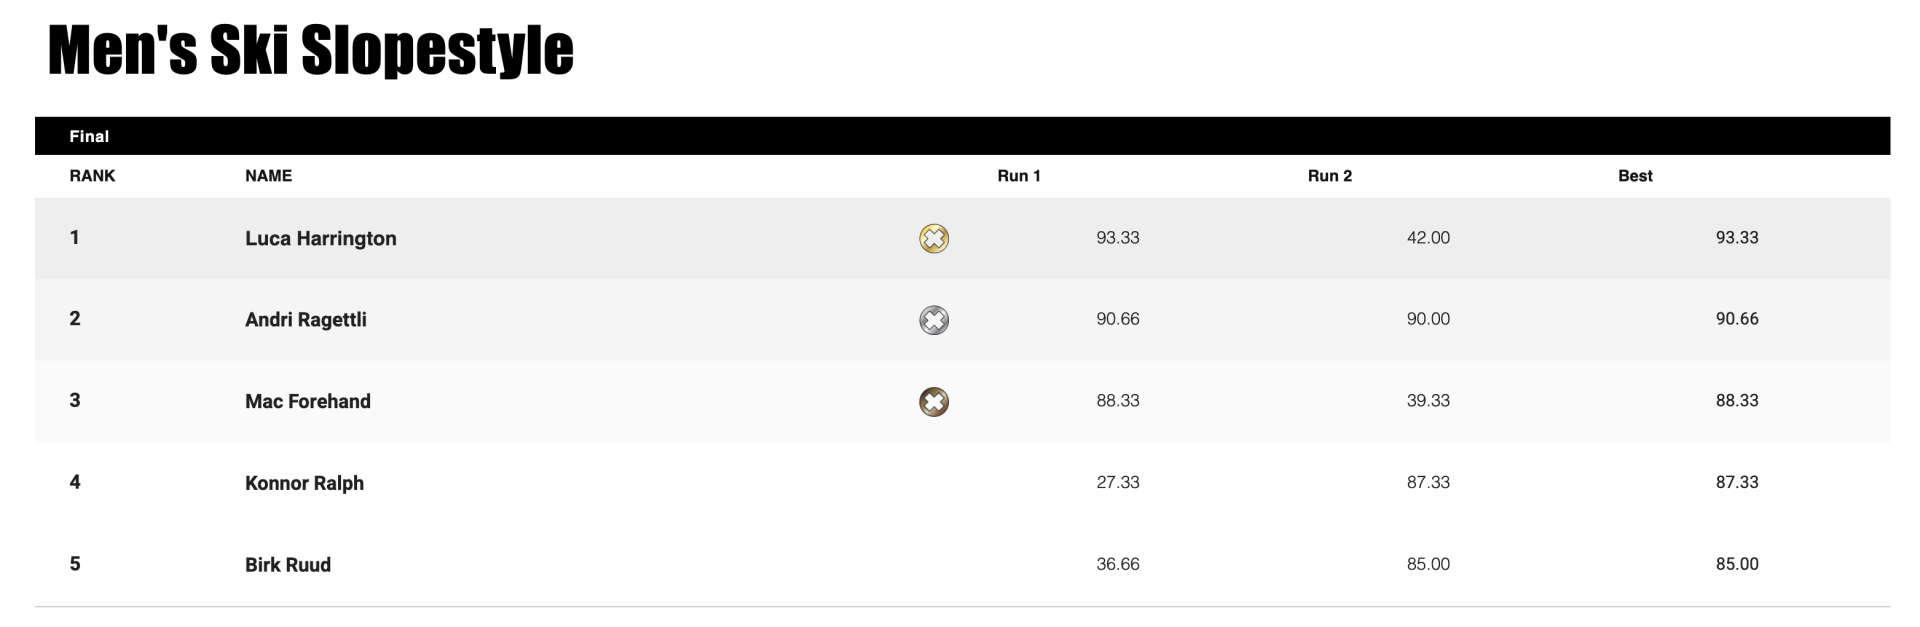Click the Men's Ski Slopestyle heading
This screenshot has height=627, width=1920.
pyautogui.click(x=311, y=50)
